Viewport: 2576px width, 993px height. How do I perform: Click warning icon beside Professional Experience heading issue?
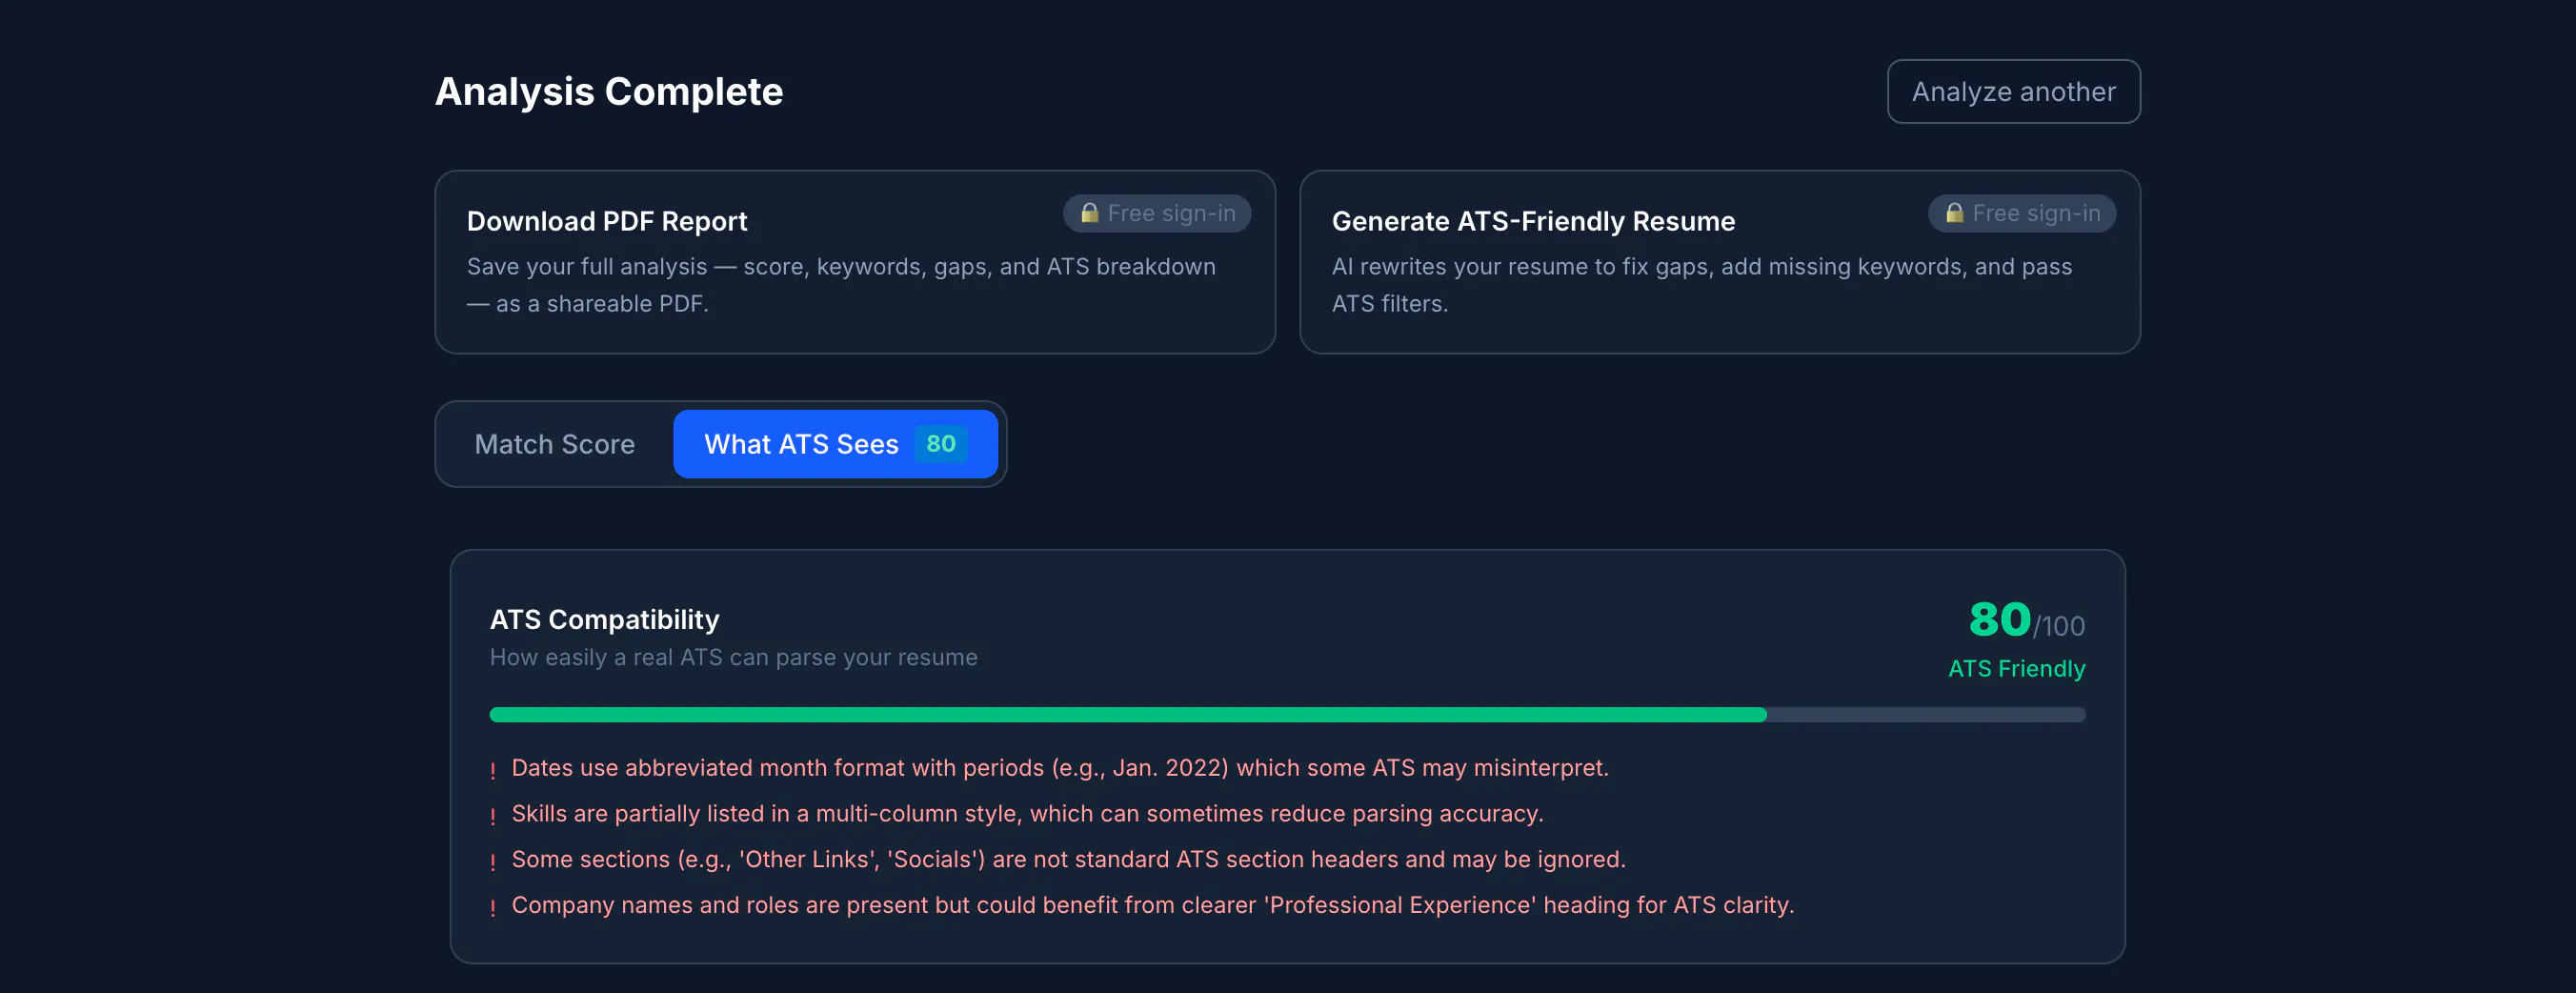(x=493, y=908)
